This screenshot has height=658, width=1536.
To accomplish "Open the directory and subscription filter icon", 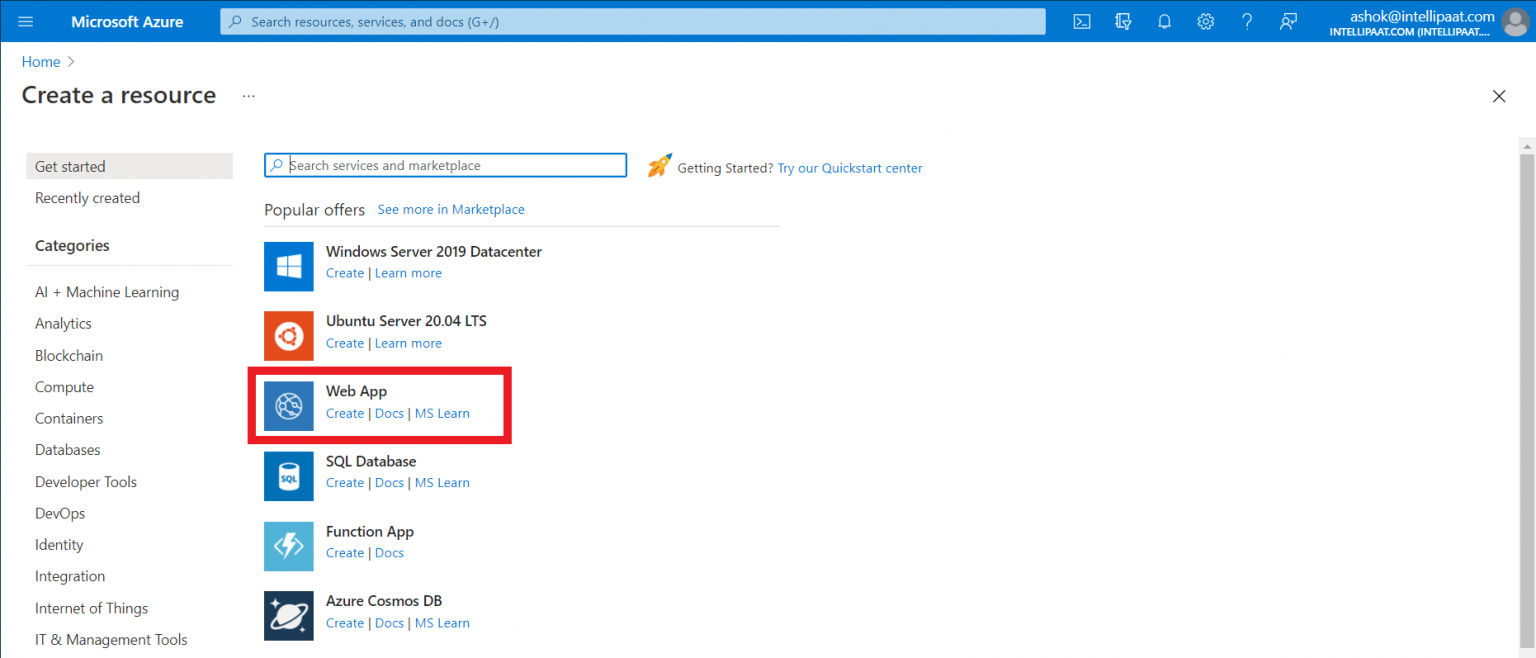I will click(x=1123, y=20).
